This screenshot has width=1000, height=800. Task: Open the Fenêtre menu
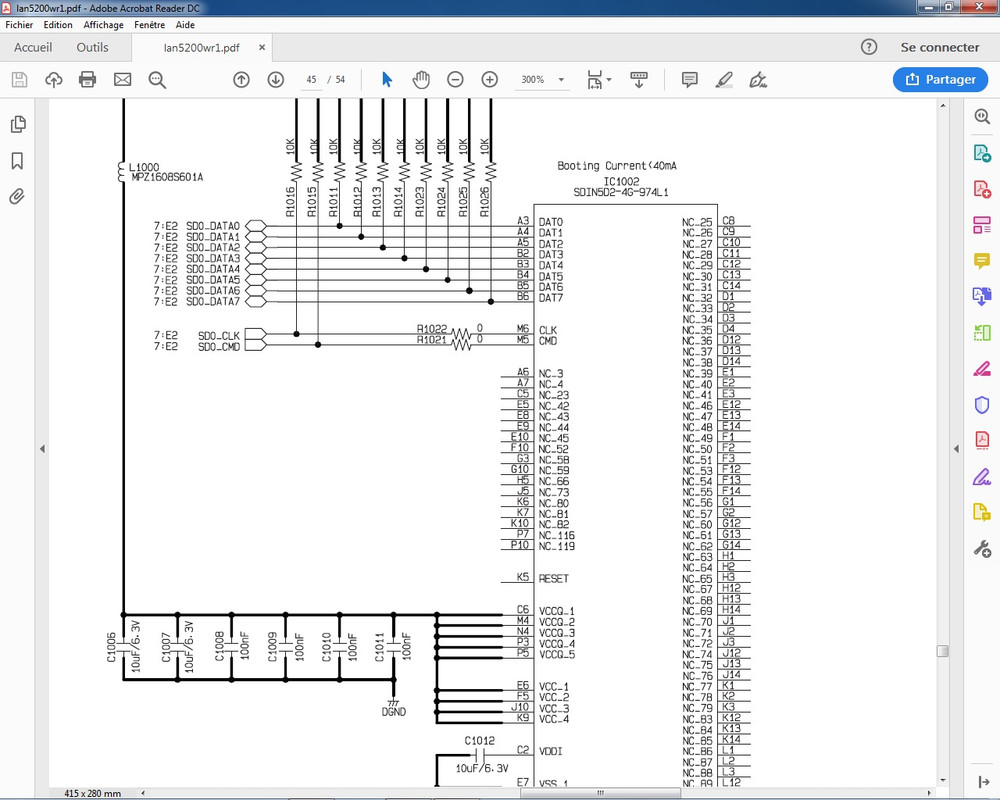click(x=149, y=25)
